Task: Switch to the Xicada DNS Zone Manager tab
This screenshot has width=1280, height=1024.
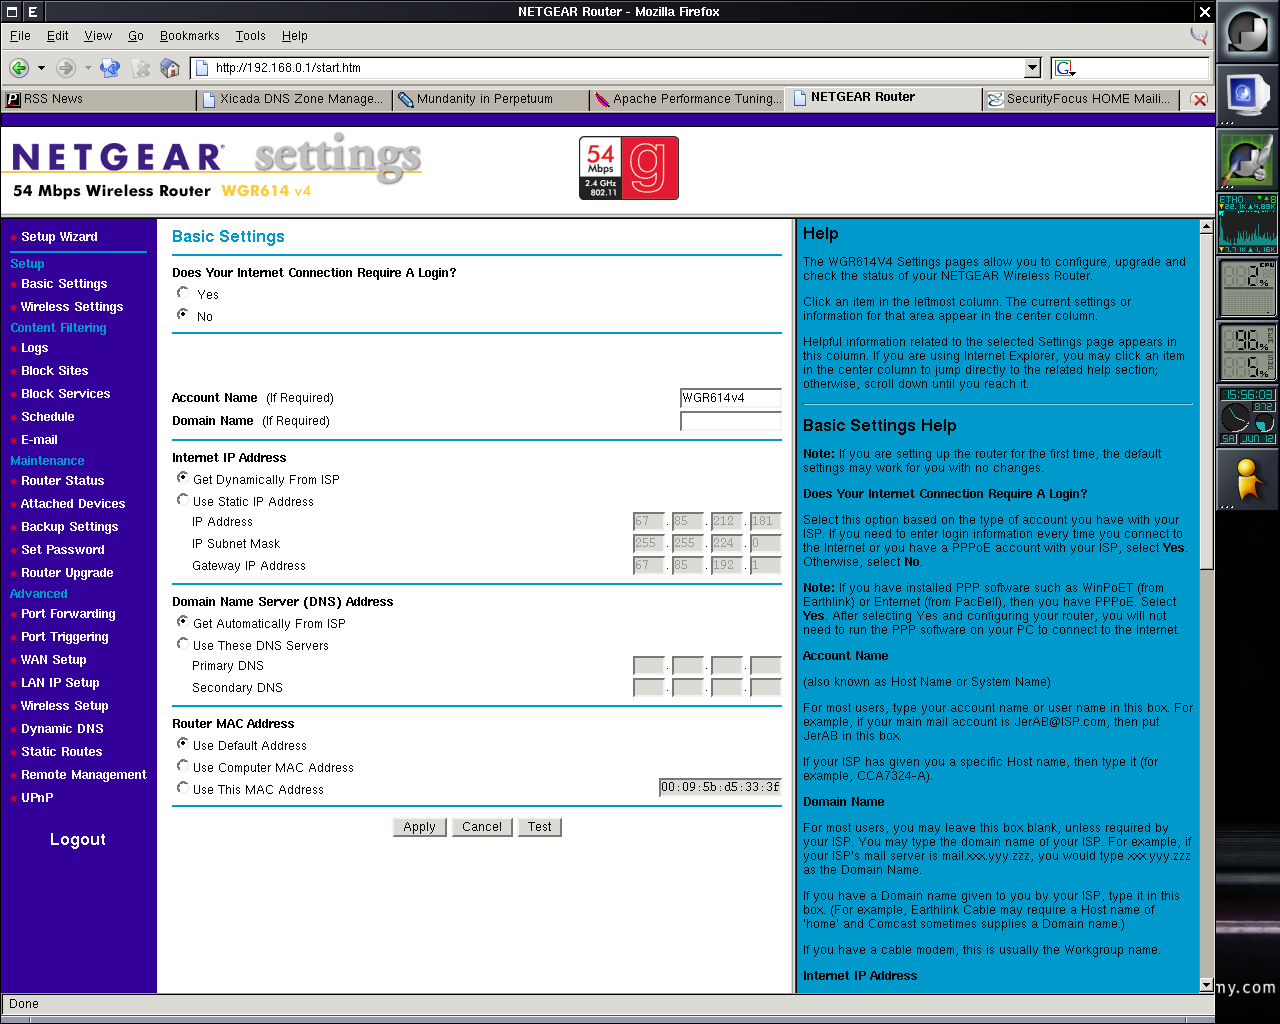Action: (x=294, y=99)
